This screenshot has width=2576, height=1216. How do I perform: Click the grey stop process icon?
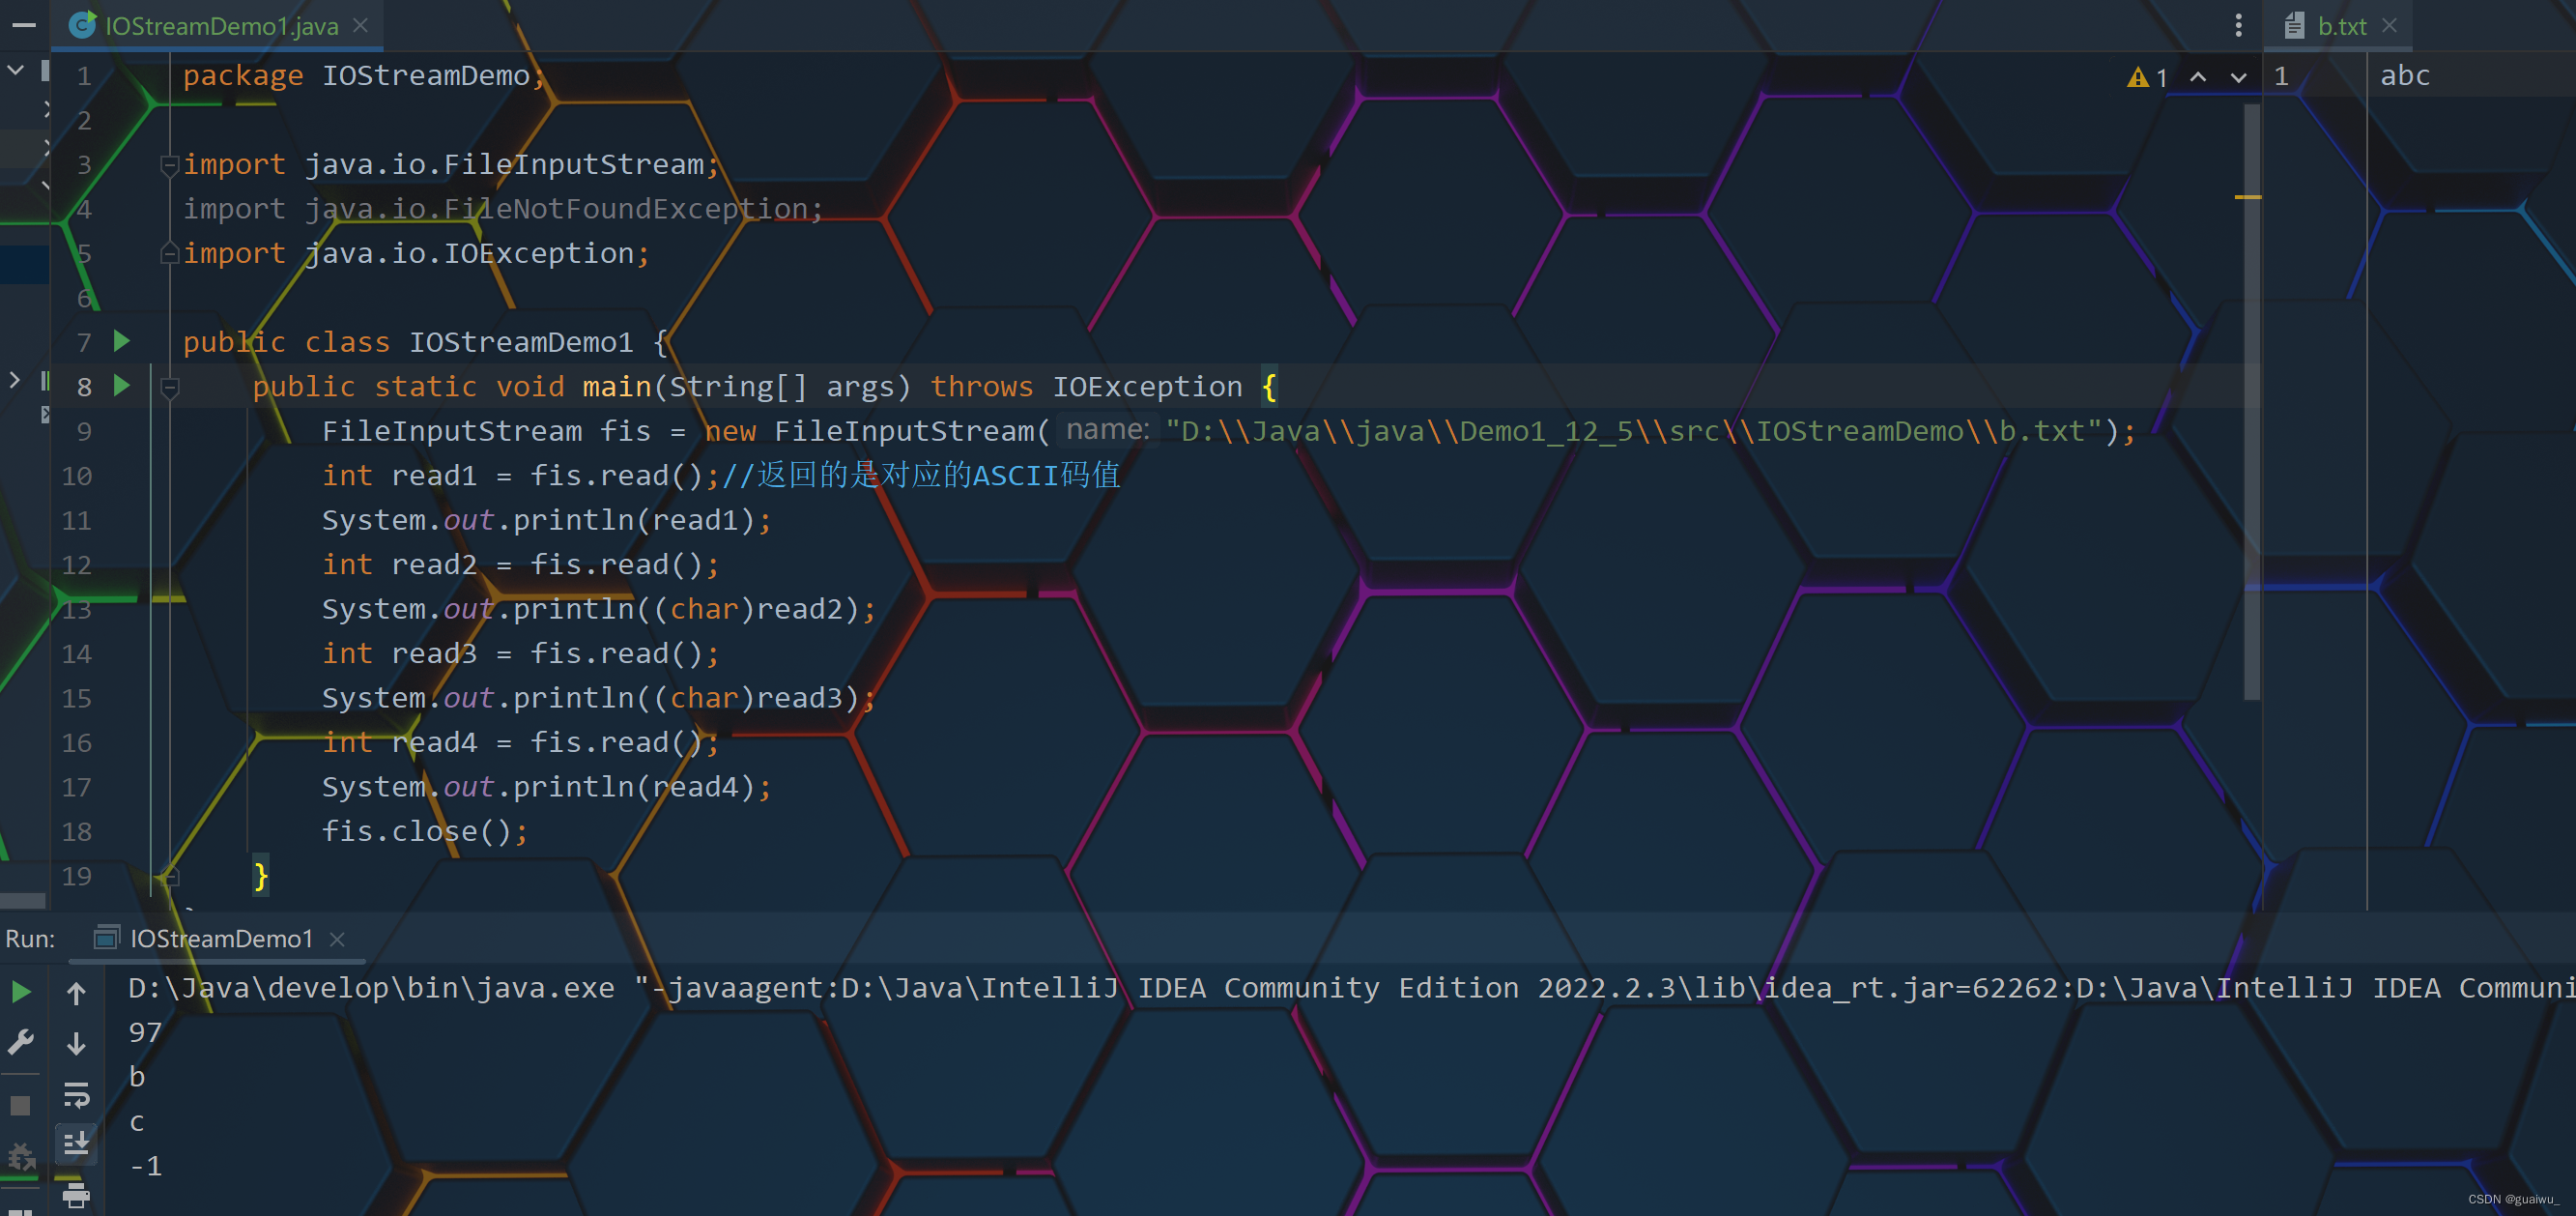[x=20, y=1105]
